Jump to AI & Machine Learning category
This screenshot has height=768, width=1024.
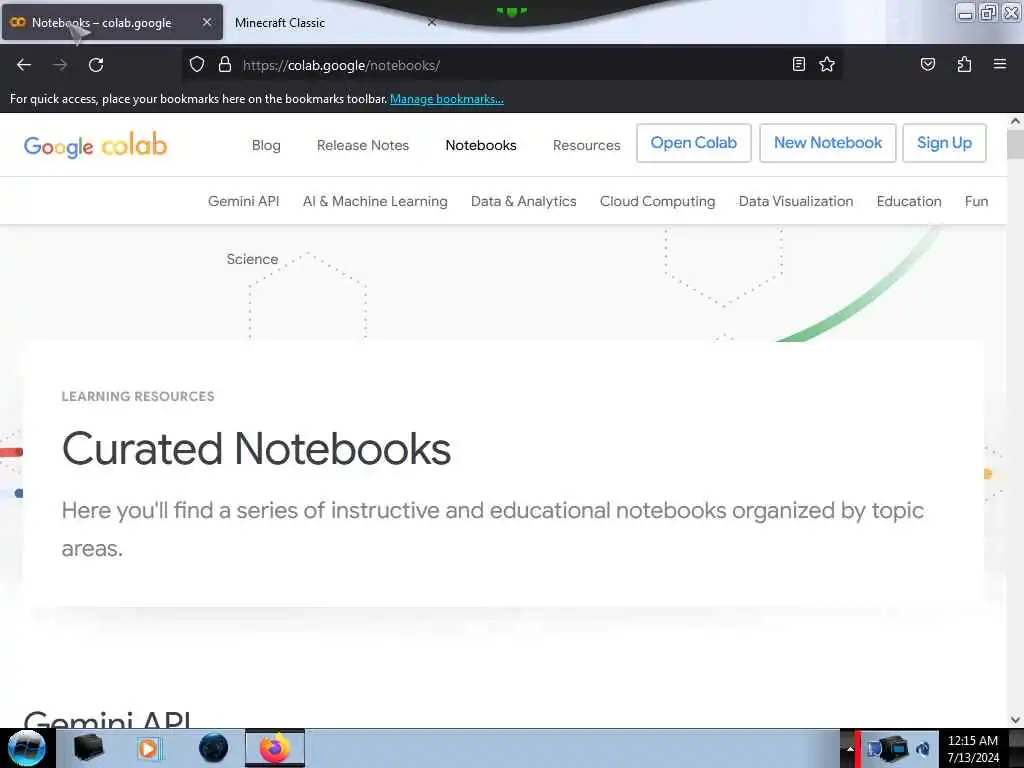coord(375,201)
